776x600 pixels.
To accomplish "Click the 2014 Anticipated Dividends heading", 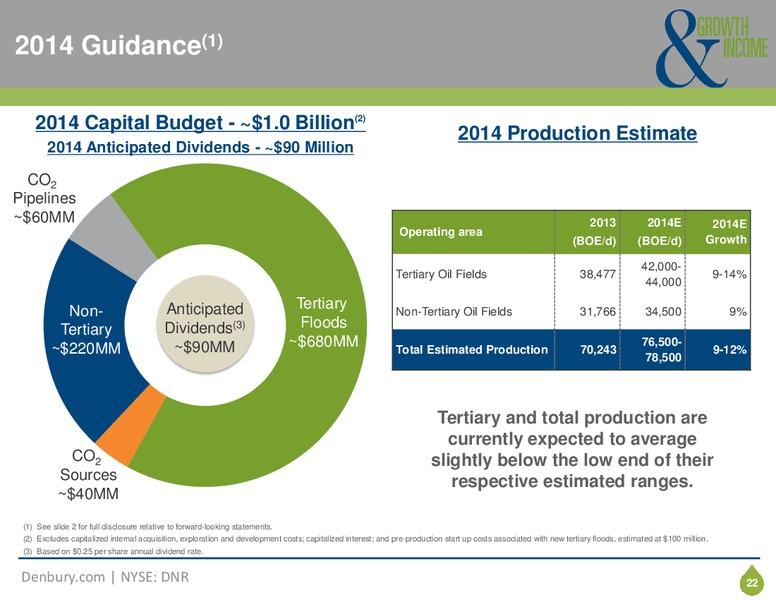I will [200, 147].
